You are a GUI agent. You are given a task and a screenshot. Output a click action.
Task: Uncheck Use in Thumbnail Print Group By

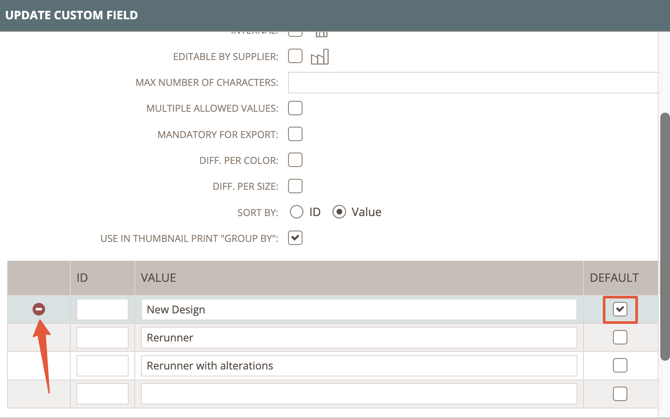[295, 238]
